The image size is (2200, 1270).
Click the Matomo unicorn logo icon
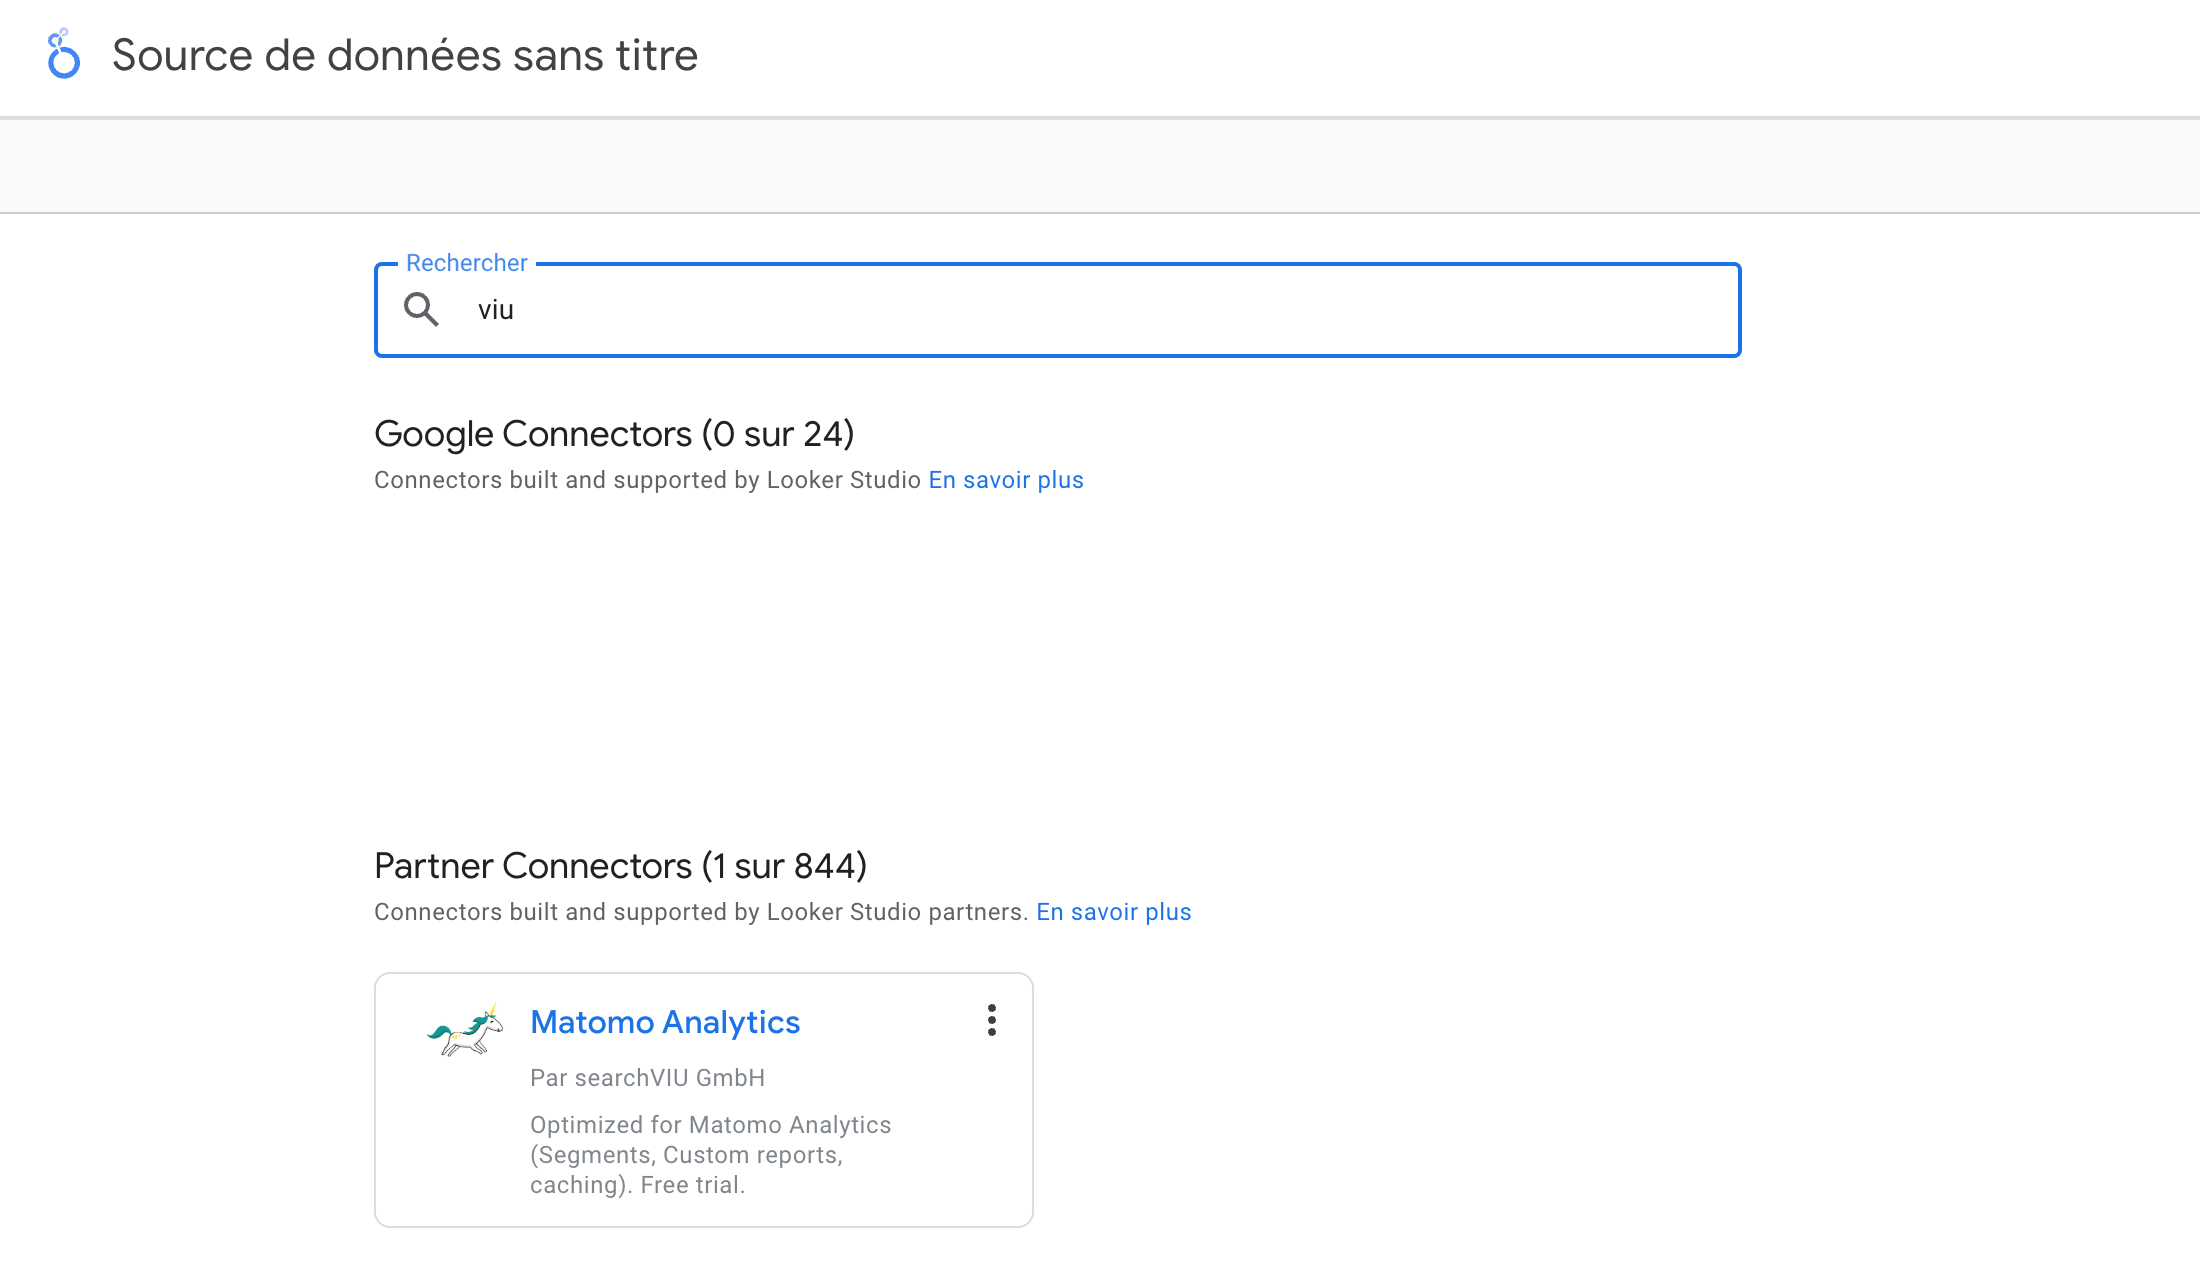pyautogui.click(x=465, y=1031)
